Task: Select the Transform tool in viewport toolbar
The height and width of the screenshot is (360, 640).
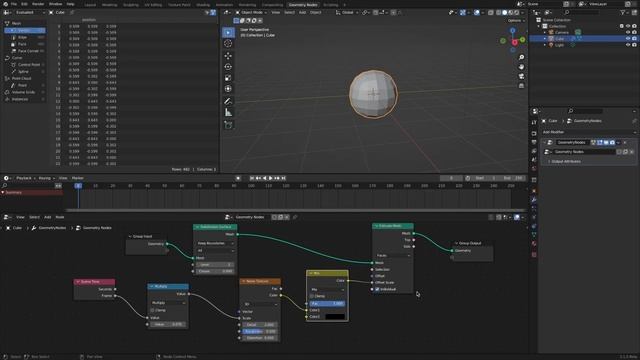Action: pos(228,89)
